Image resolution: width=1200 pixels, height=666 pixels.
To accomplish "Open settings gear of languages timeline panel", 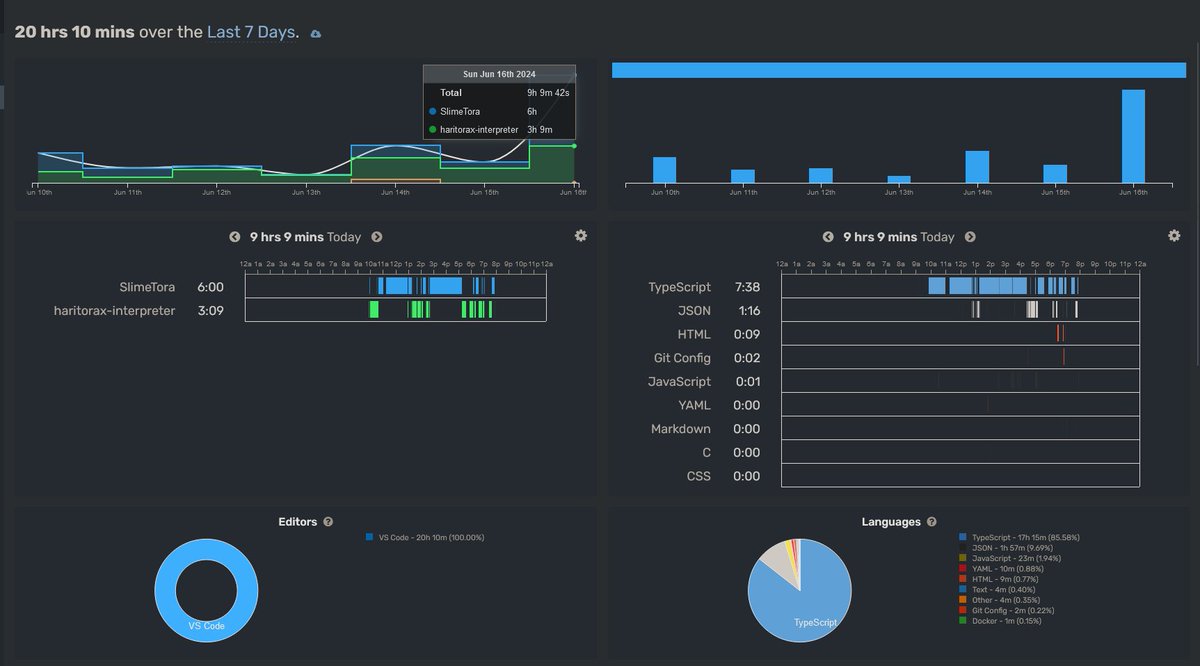I will (1174, 235).
